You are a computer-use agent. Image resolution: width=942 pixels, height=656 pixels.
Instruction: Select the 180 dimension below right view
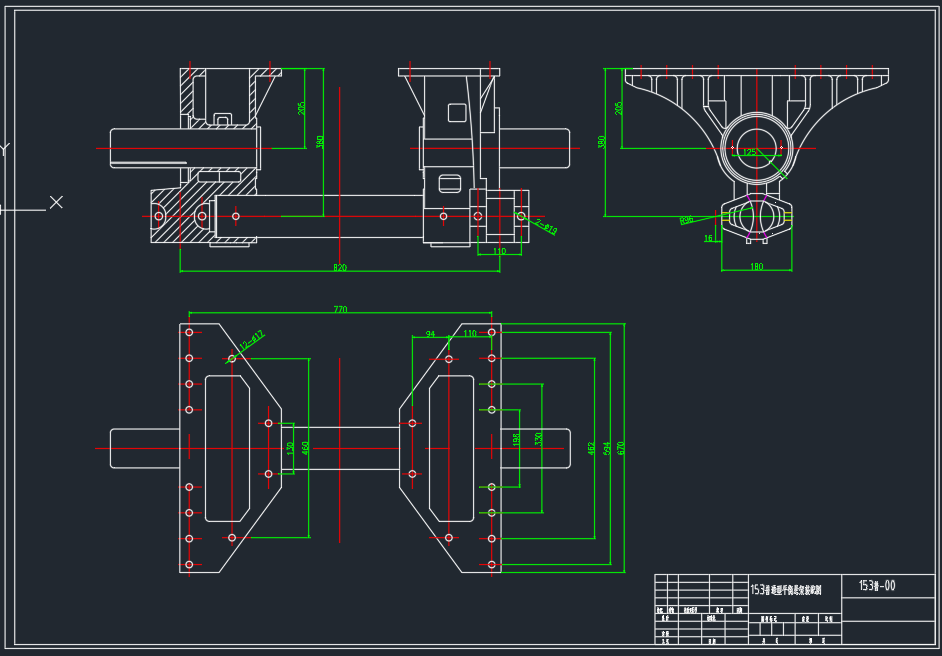(x=757, y=264)
